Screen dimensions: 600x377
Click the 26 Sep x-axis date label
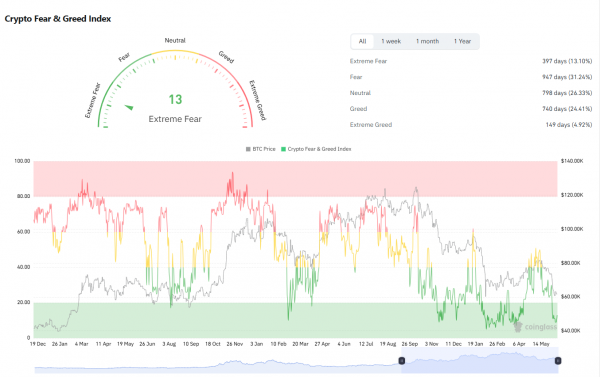tap(409, 344)
